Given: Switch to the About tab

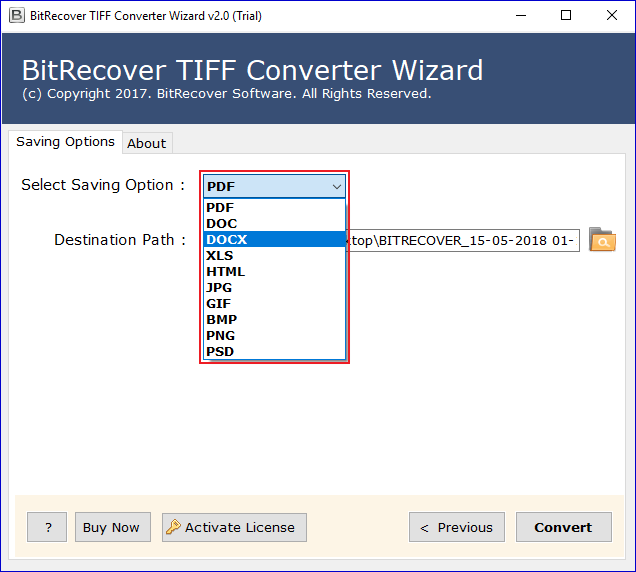Looking at the screenshot, I should (147, 143).
